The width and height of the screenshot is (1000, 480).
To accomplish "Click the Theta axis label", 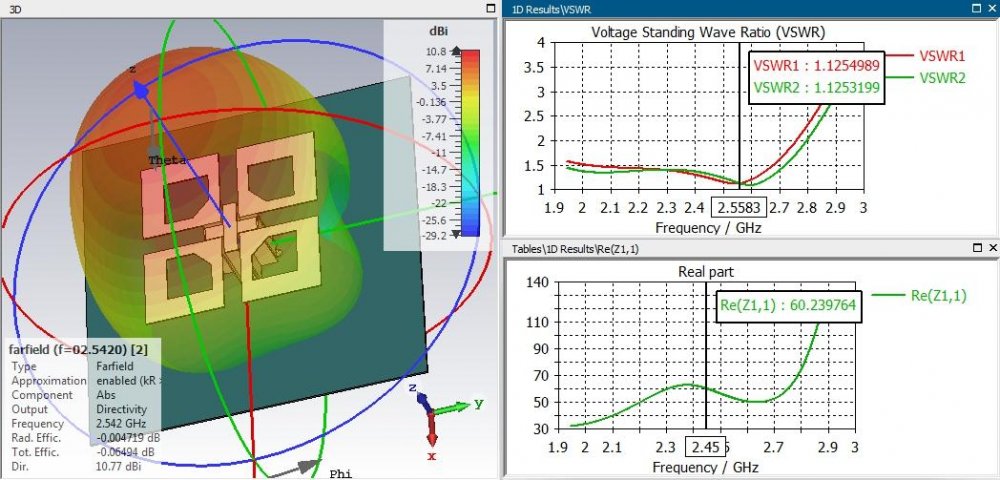I will (x=167, y=160).
